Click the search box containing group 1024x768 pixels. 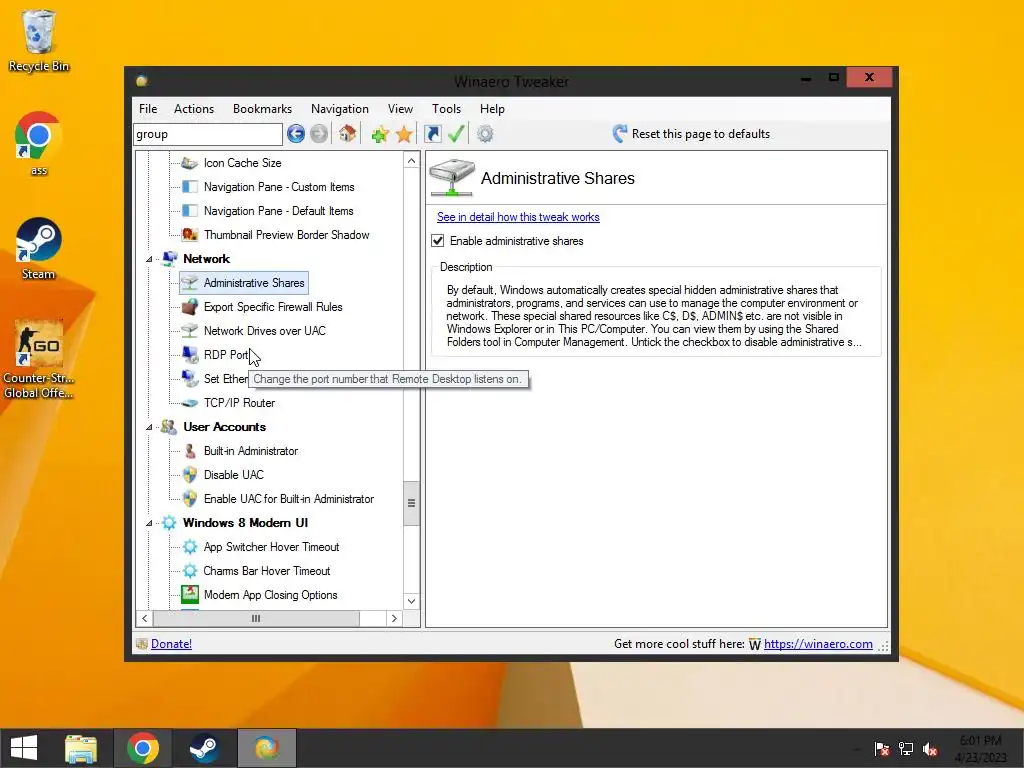(x=208, y=134)
